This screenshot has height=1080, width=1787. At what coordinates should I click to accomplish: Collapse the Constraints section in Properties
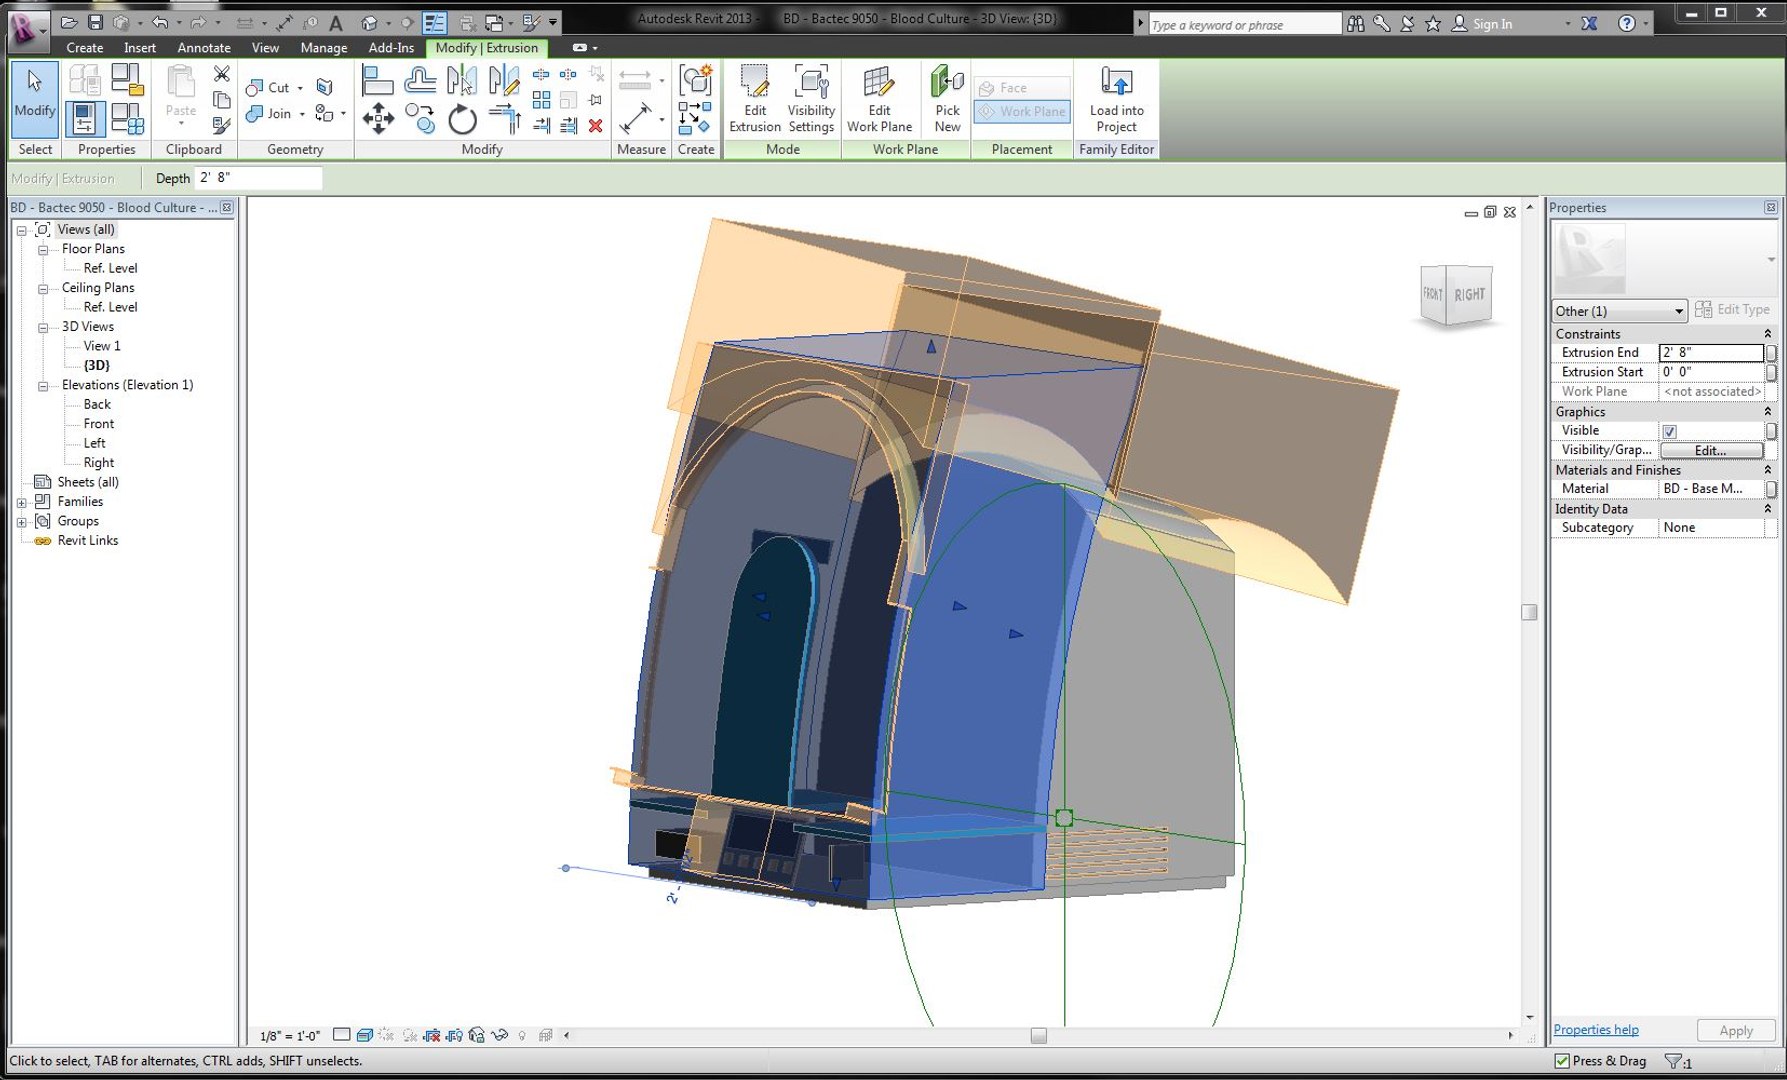coord(1767,334)
